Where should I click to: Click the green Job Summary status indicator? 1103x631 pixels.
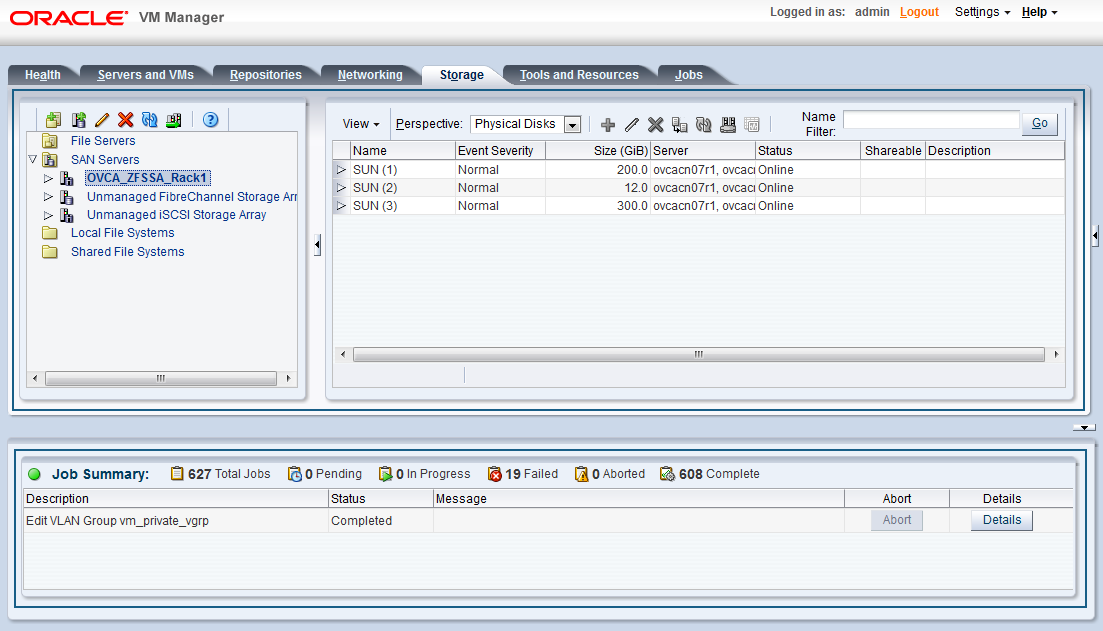[x=34, y=474]
